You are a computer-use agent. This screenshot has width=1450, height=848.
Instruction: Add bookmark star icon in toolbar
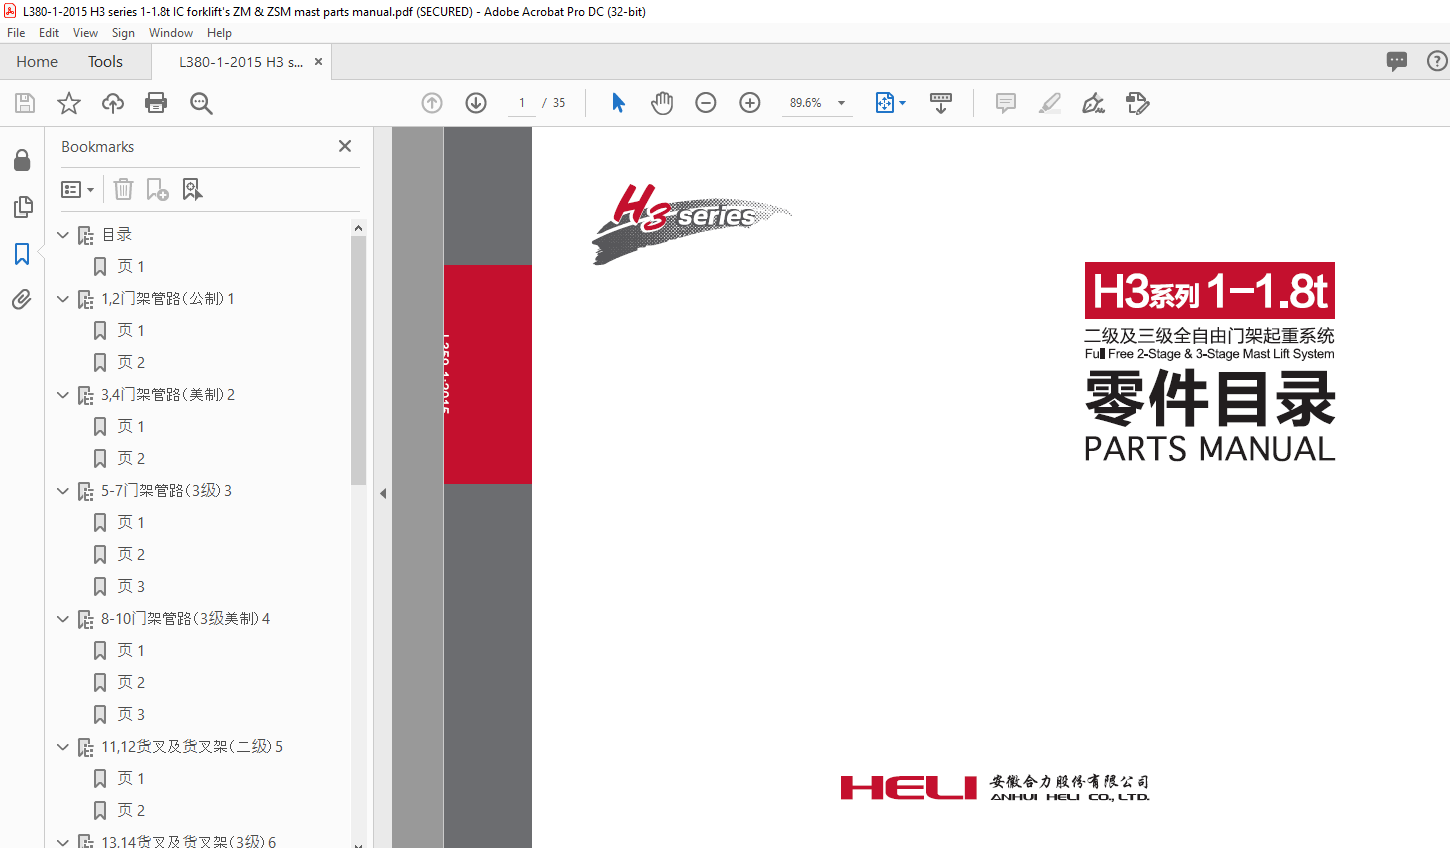[69, 103]
